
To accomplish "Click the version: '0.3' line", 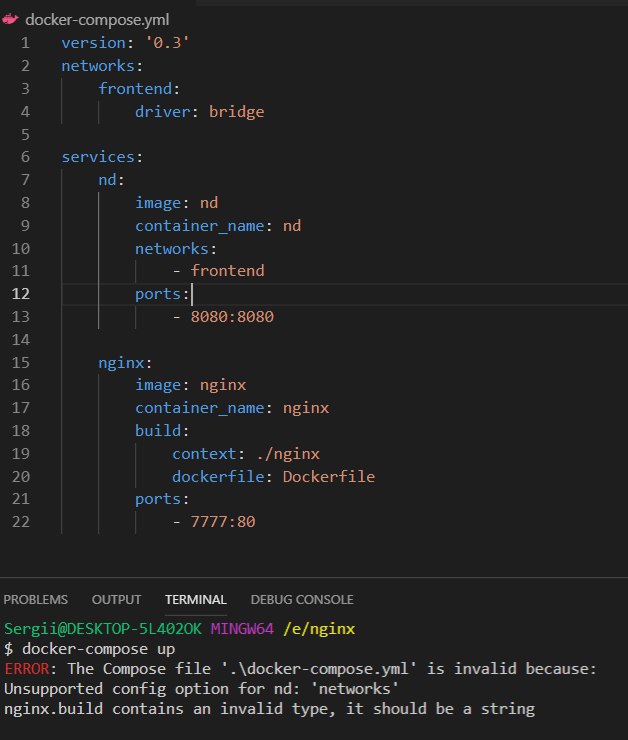I will (x=126, y=43).
